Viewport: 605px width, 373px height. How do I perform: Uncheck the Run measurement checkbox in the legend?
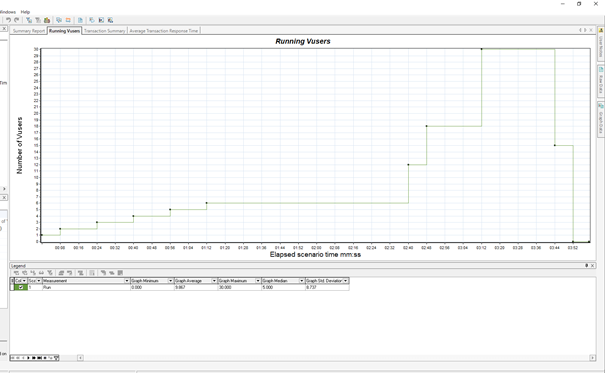[x=21, y=287]
